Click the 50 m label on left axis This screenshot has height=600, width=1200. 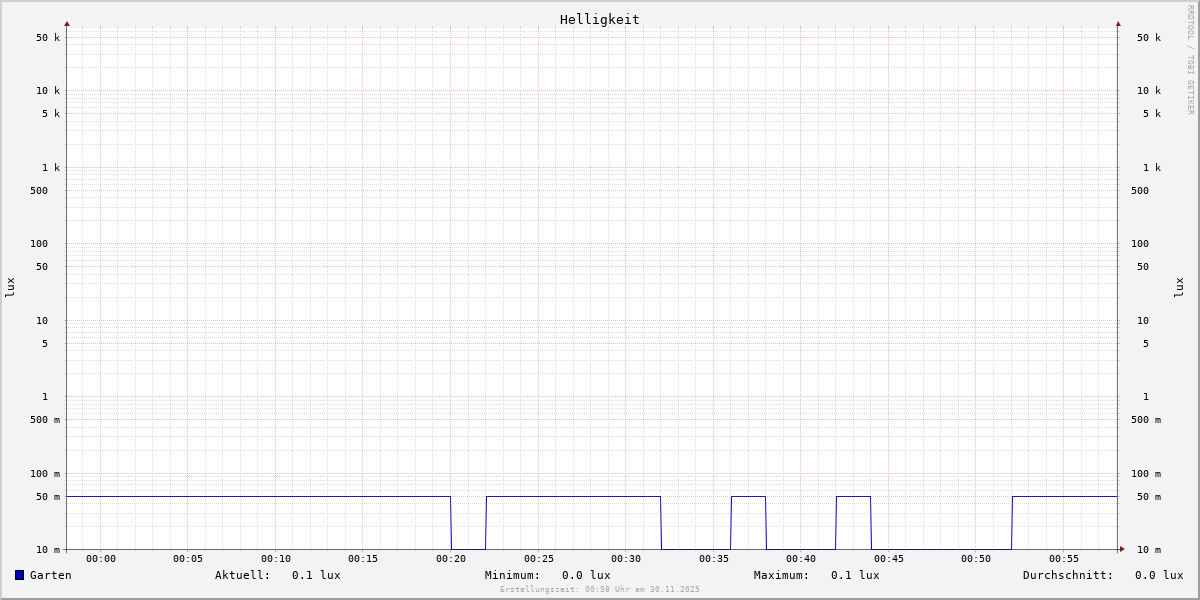click(48, 497)
